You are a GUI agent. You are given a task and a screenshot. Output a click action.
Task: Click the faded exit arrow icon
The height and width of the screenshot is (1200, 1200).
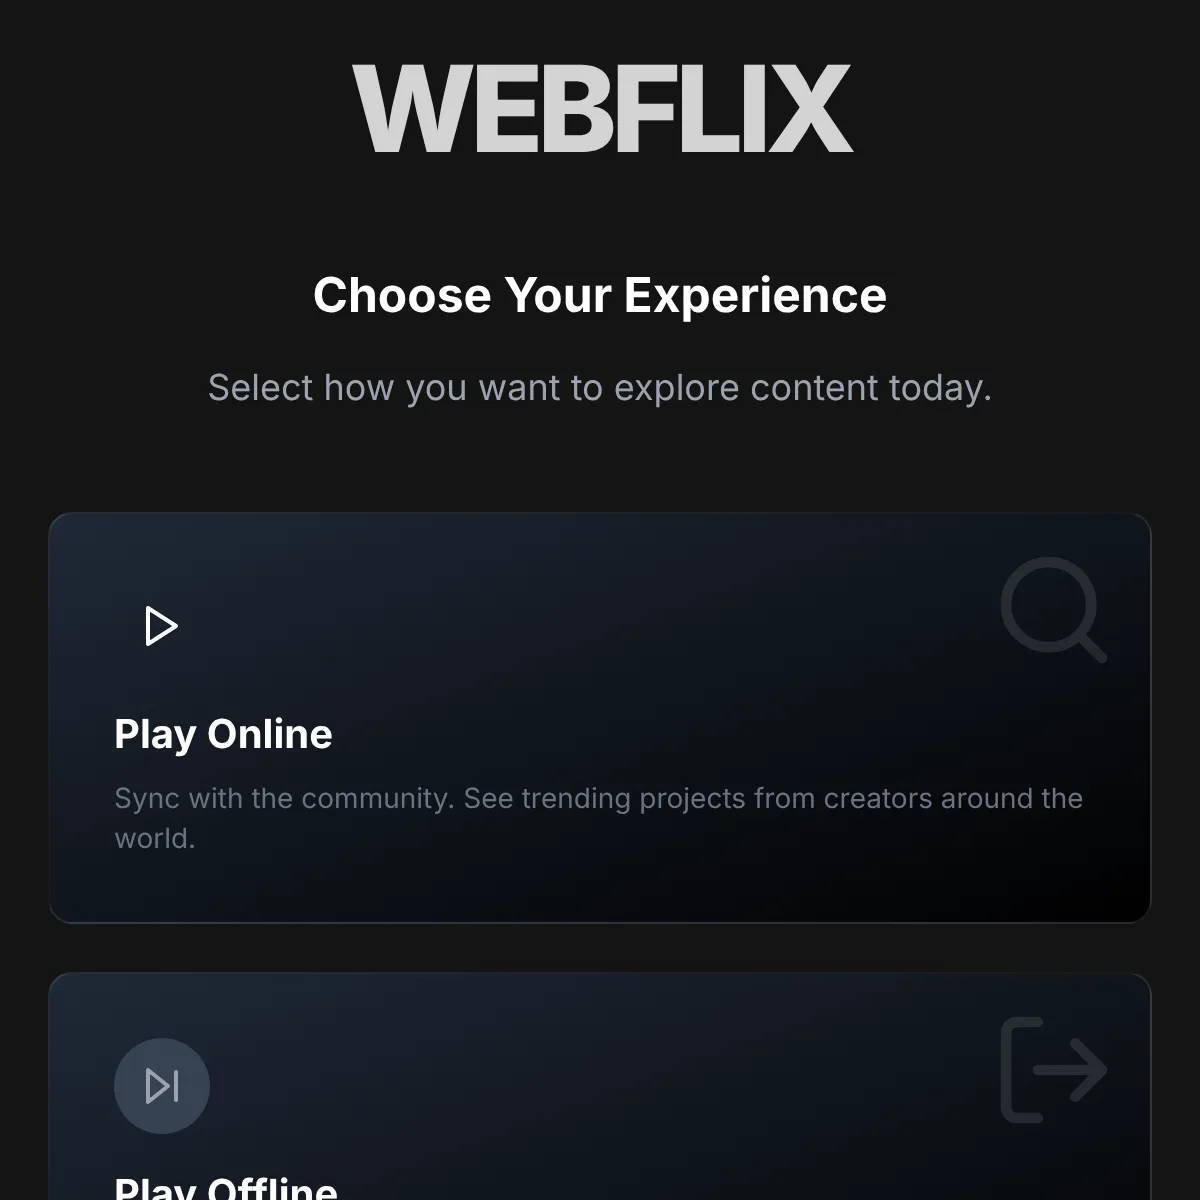coord(1054,1070)
